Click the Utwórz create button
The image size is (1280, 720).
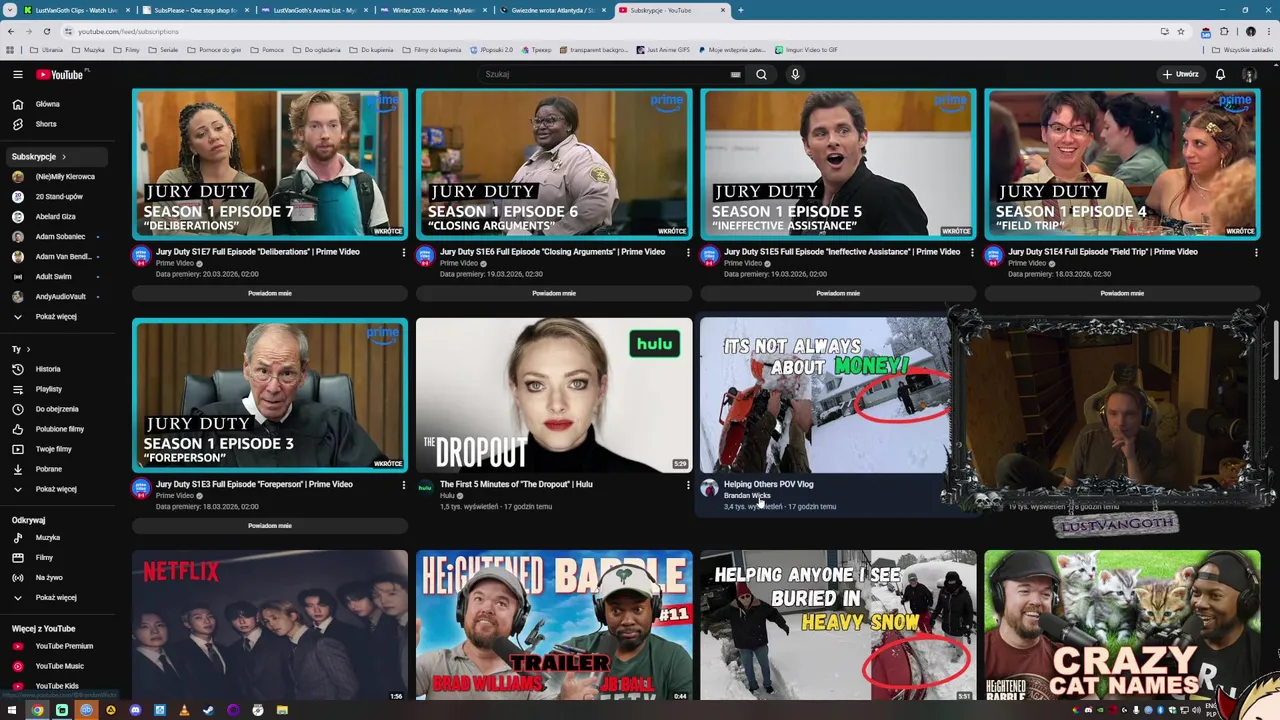click(x=1180, y=74)
